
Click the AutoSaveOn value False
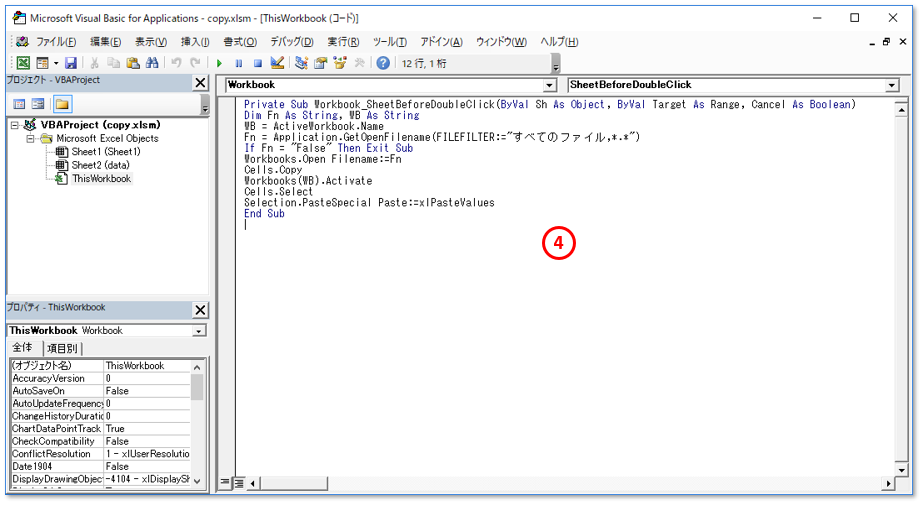pyautogui.click(x=147, y=391)
